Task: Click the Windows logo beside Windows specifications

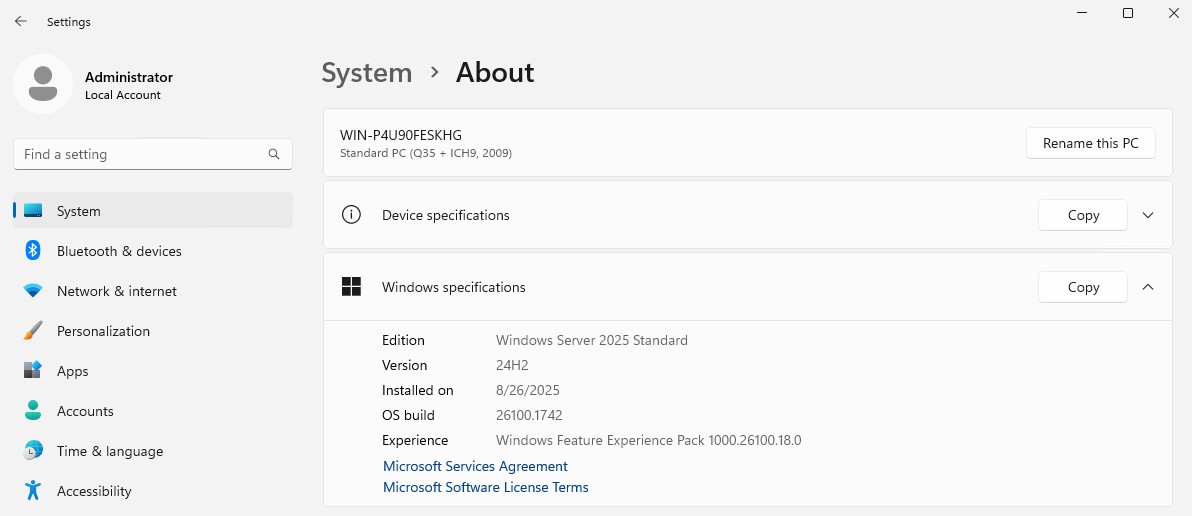Action: [351, 286]
